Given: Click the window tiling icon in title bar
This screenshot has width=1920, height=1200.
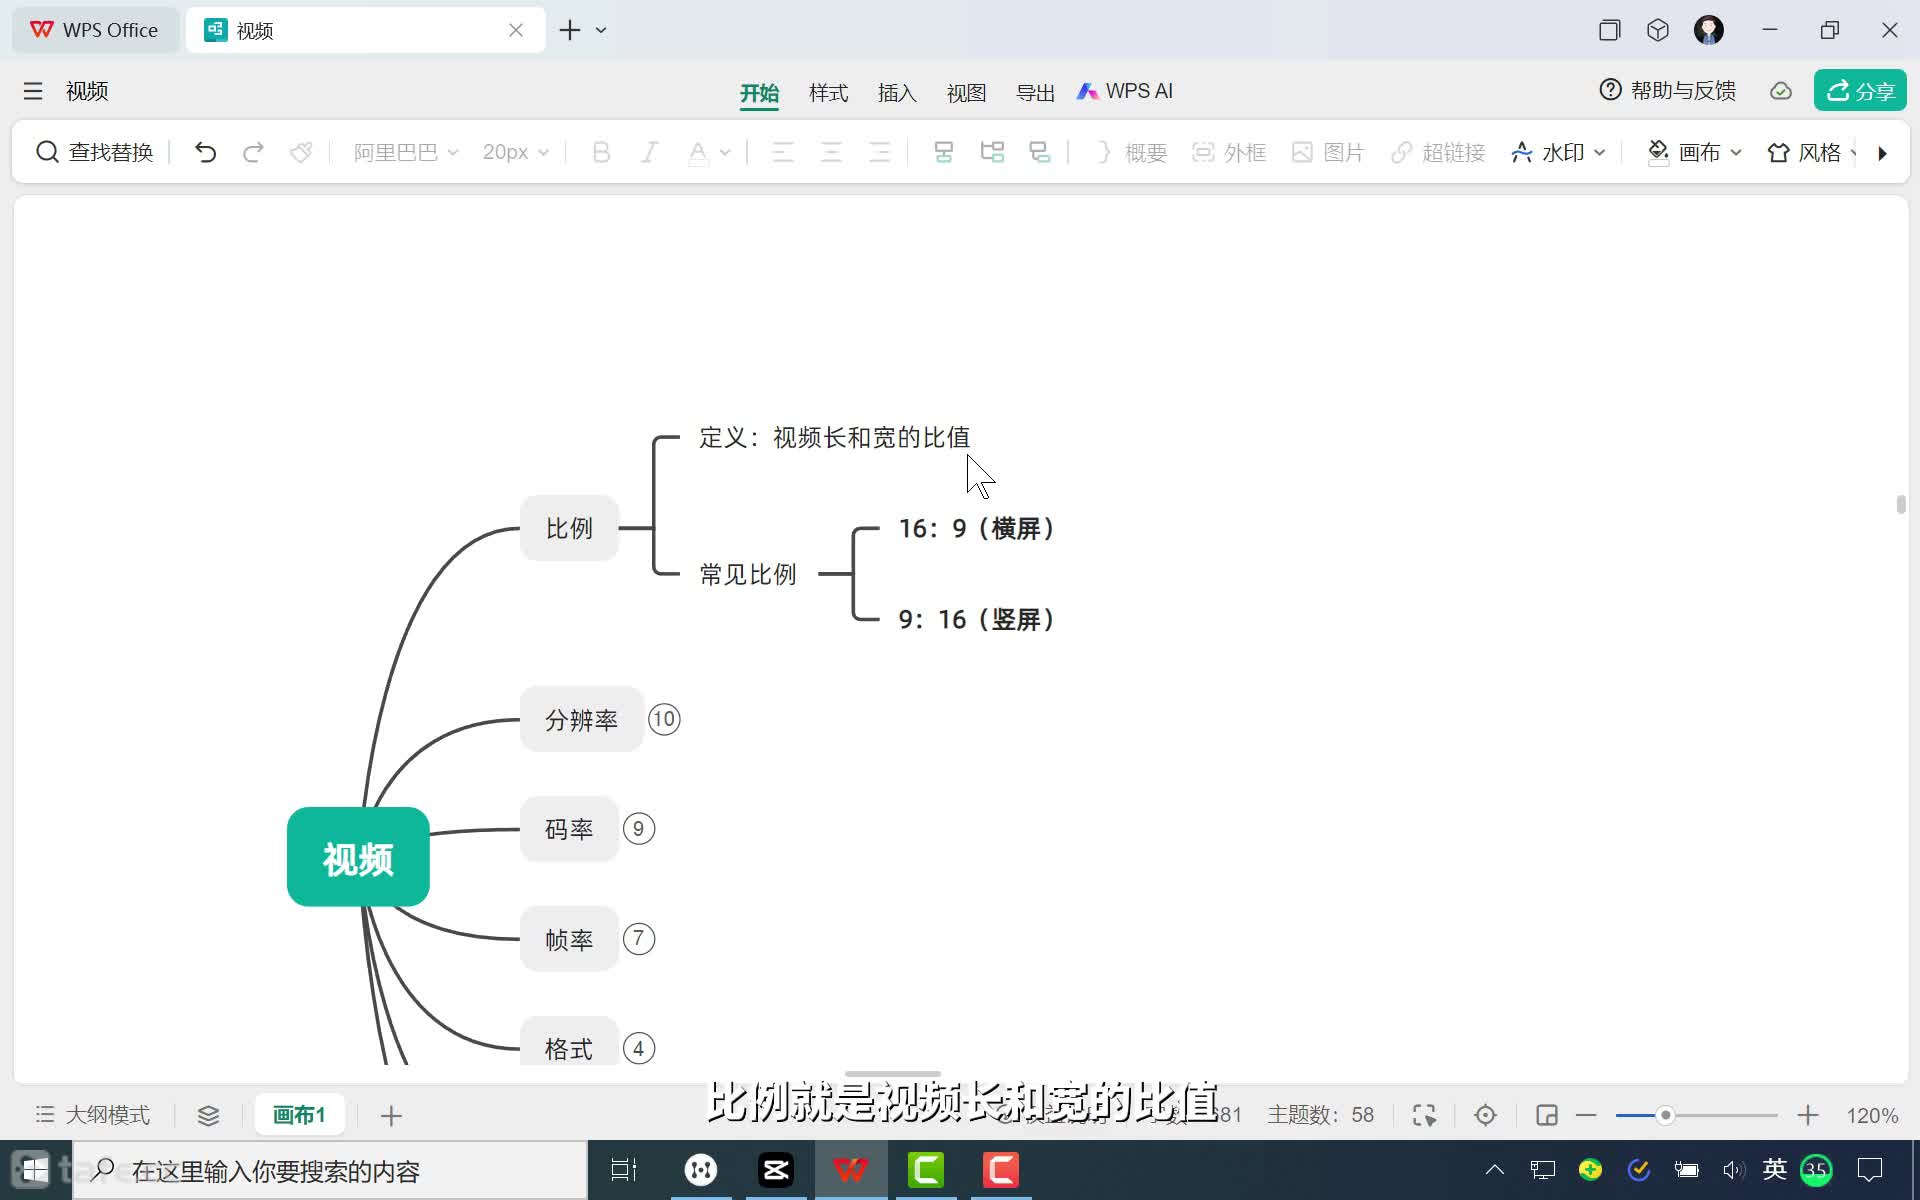Looking at the screenshot, I should point(1609,30).
